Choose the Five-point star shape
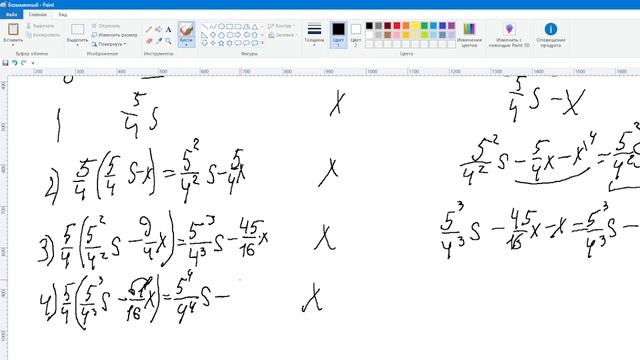640x360 pixels. 221,43
